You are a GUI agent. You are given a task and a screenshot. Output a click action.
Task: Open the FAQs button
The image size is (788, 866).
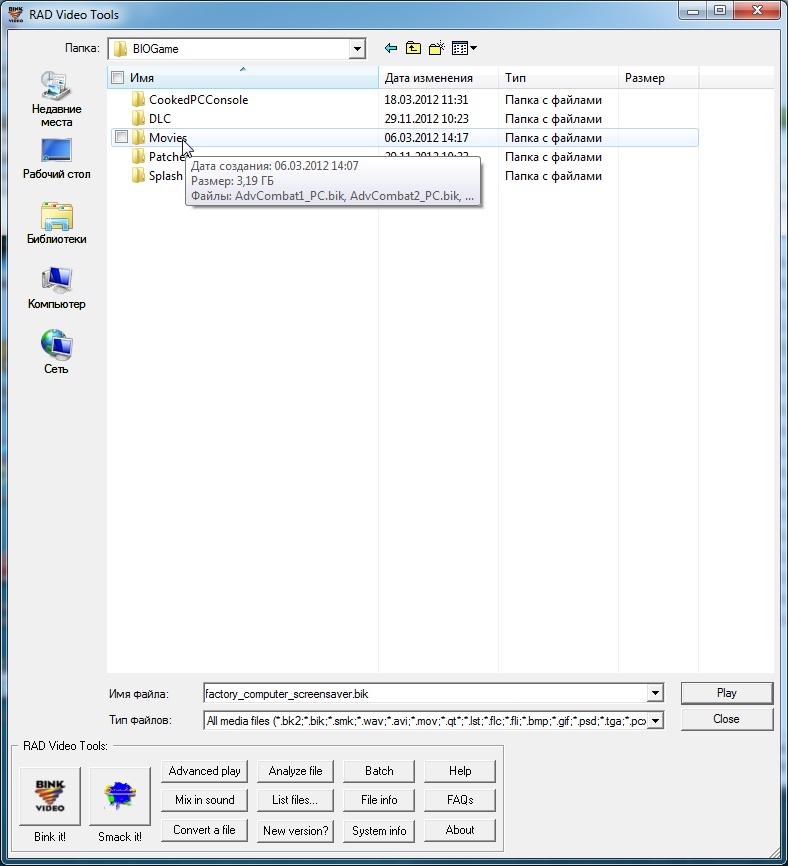pyautogui.click(x=460, y=800)
